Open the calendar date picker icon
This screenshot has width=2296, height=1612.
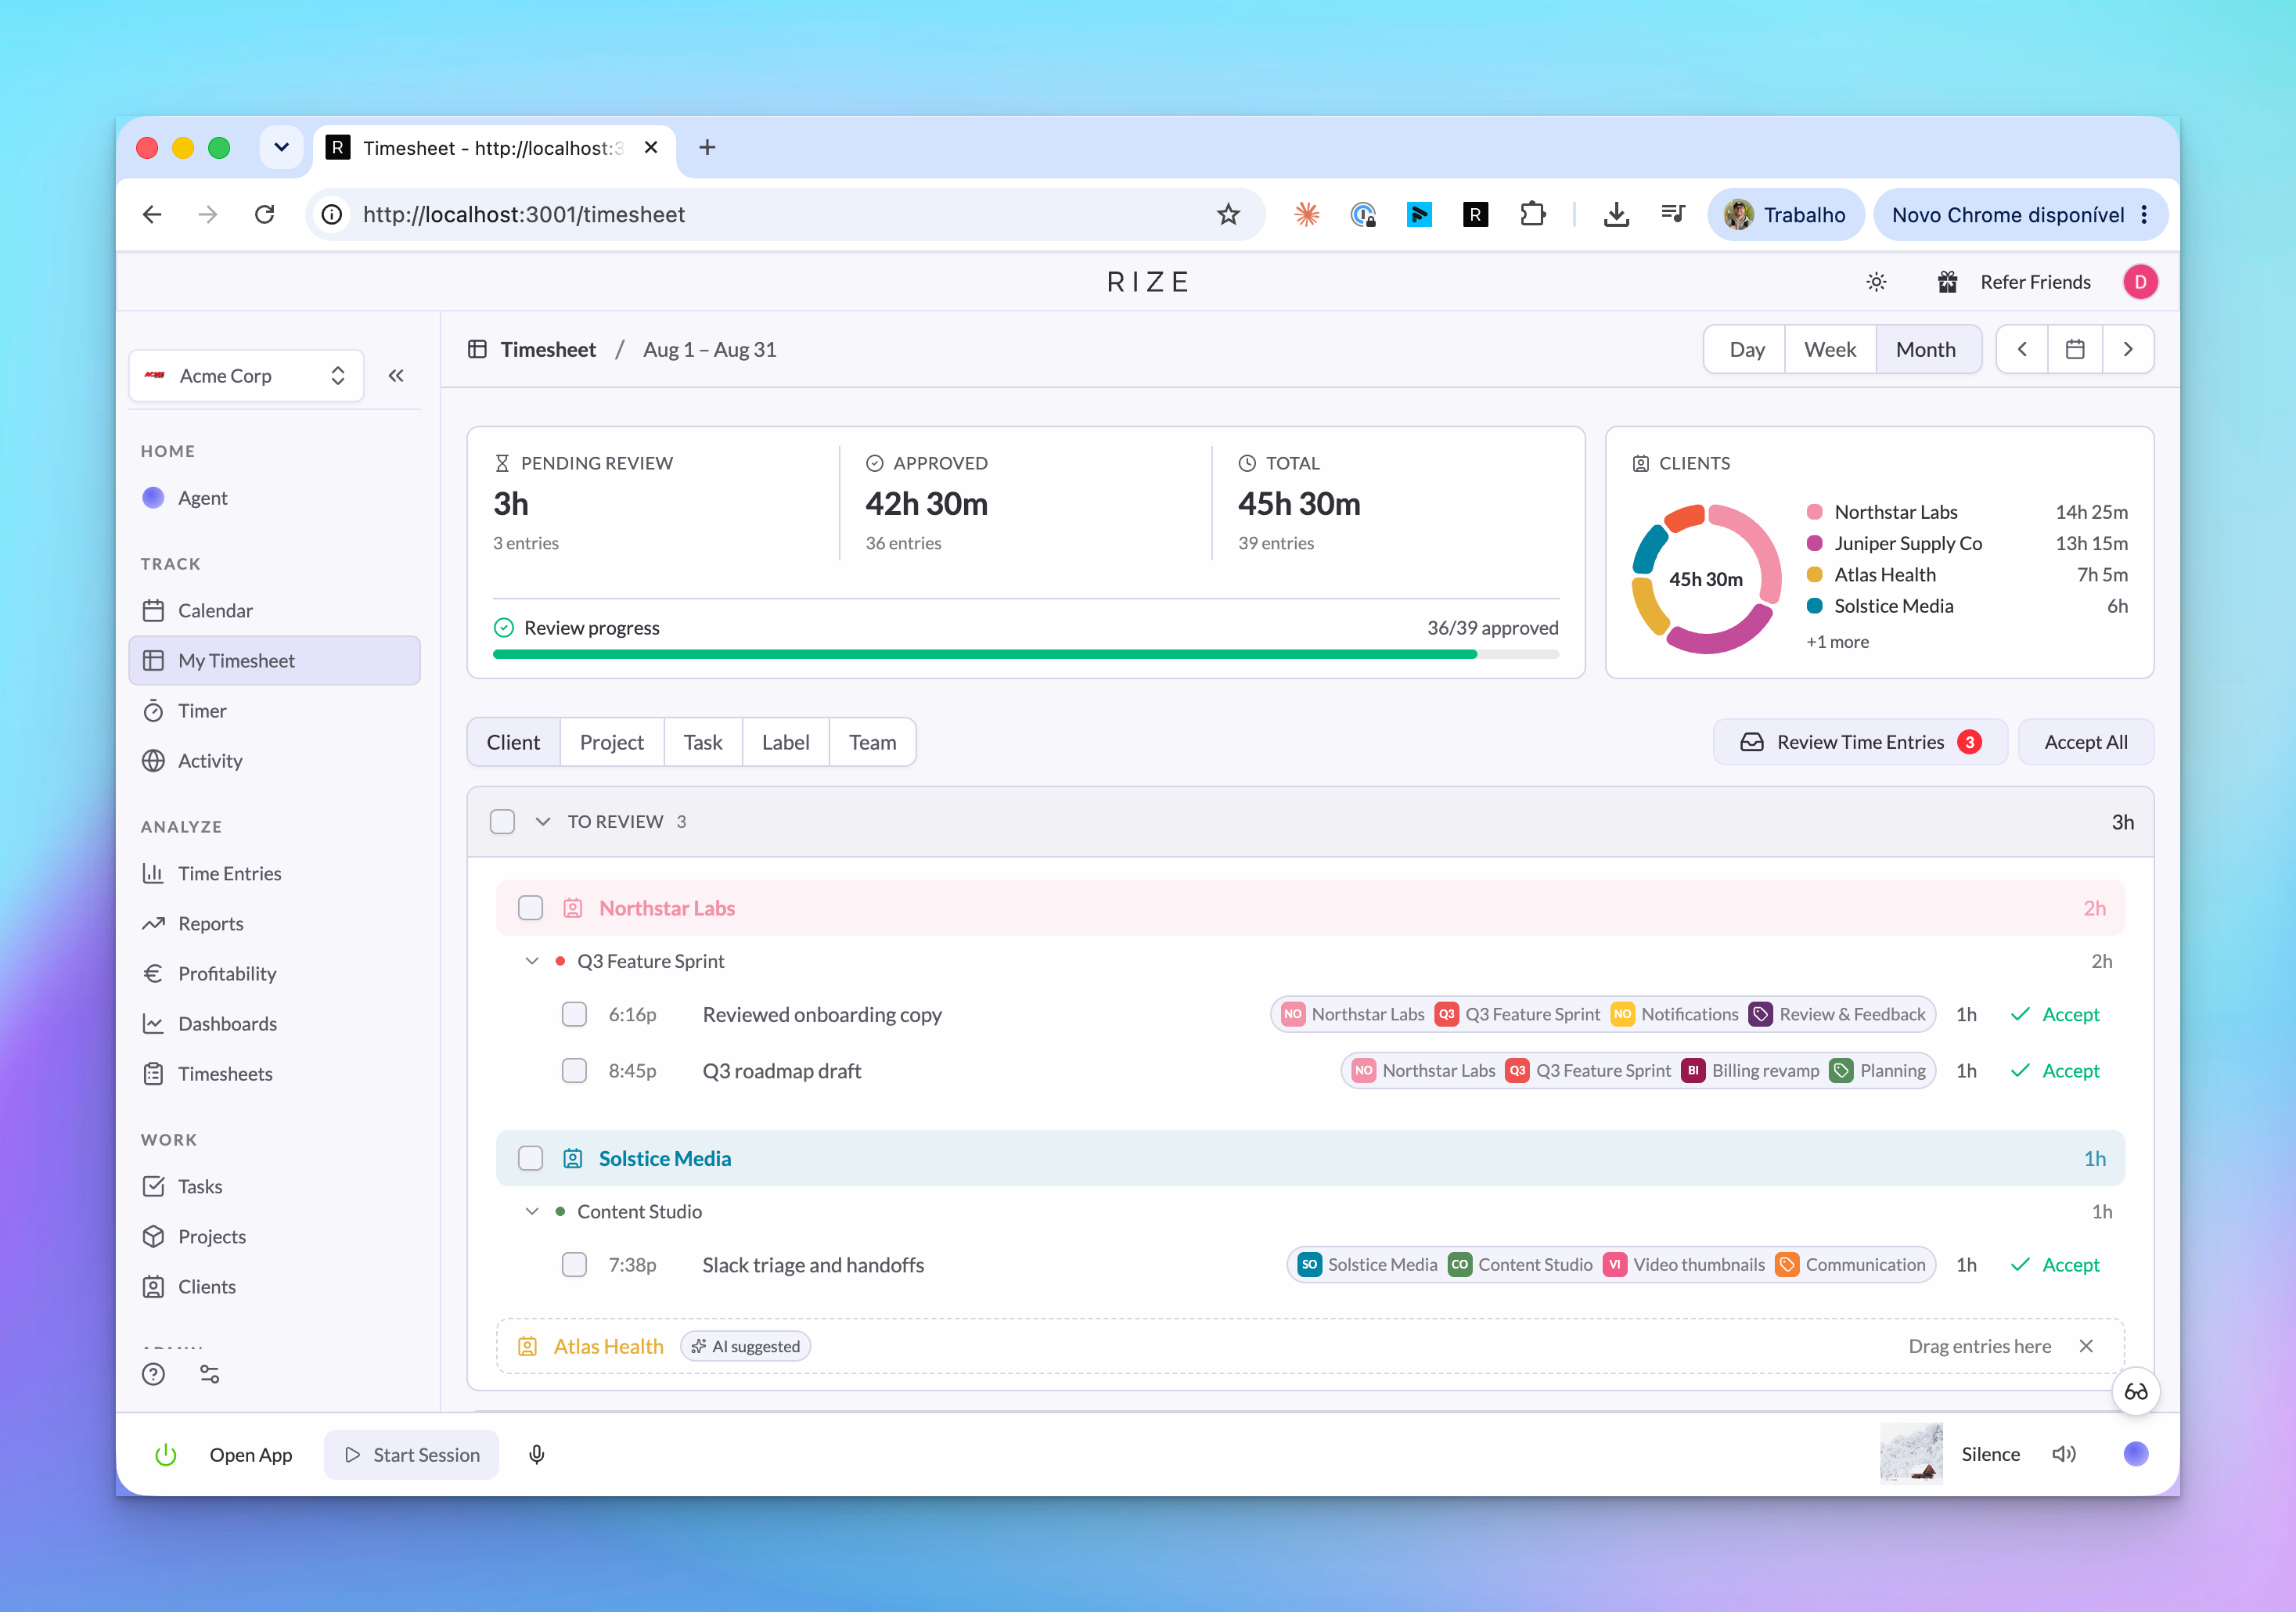click(x=2075, y=349)
